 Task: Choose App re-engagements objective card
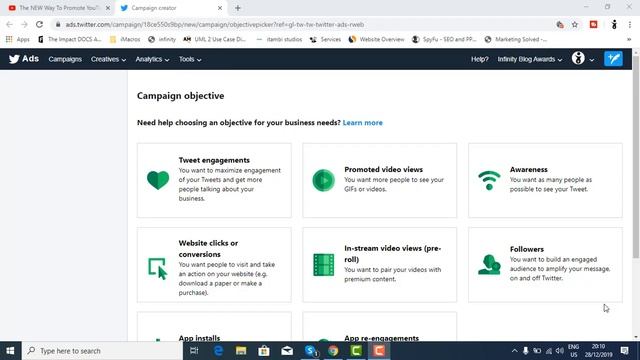[380, 327]
